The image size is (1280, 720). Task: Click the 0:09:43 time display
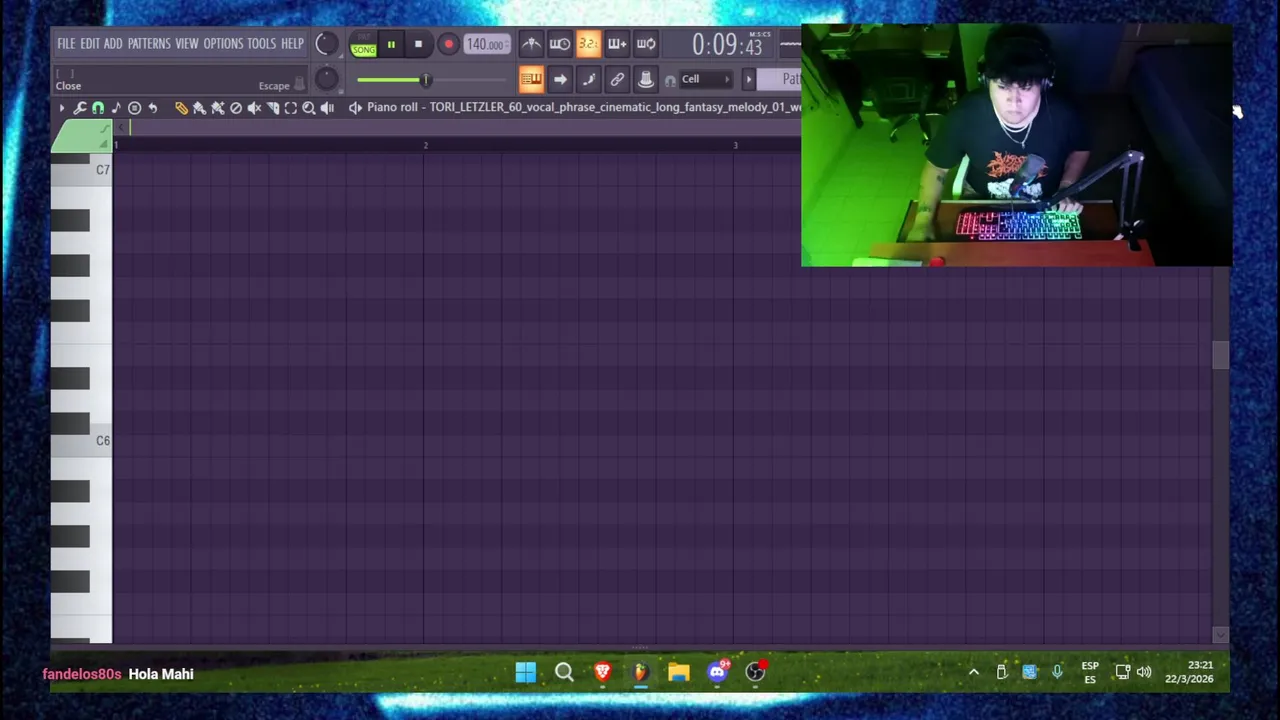tap(728, 45)
